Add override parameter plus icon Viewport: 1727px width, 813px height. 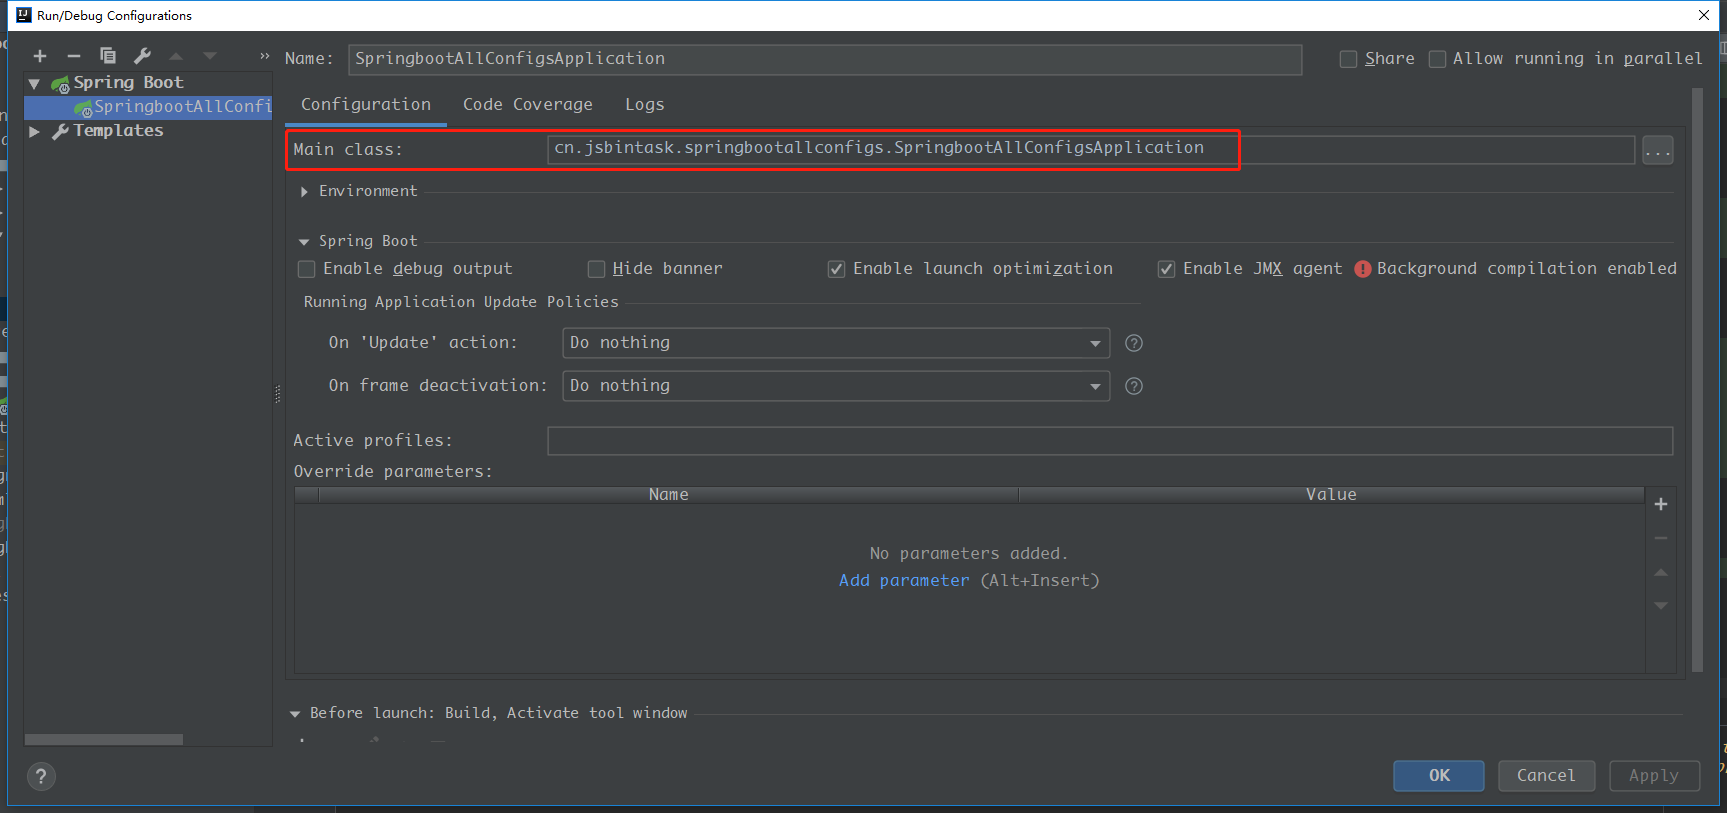point(1661,504)
